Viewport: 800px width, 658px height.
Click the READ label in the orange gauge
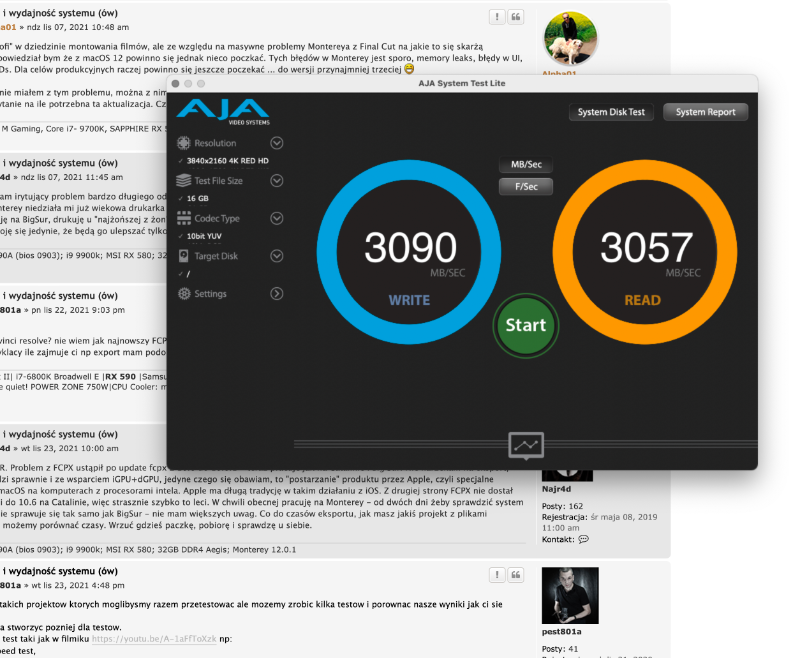click(642, 300)
